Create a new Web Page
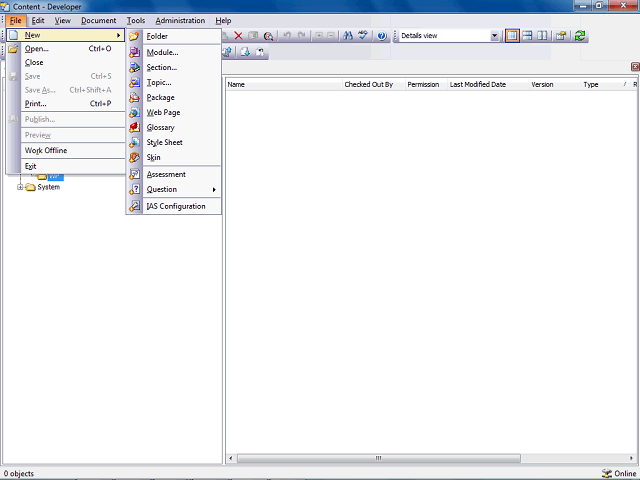Screen dimensions: 640x480 pyautogui.click(x=174, y=112)
